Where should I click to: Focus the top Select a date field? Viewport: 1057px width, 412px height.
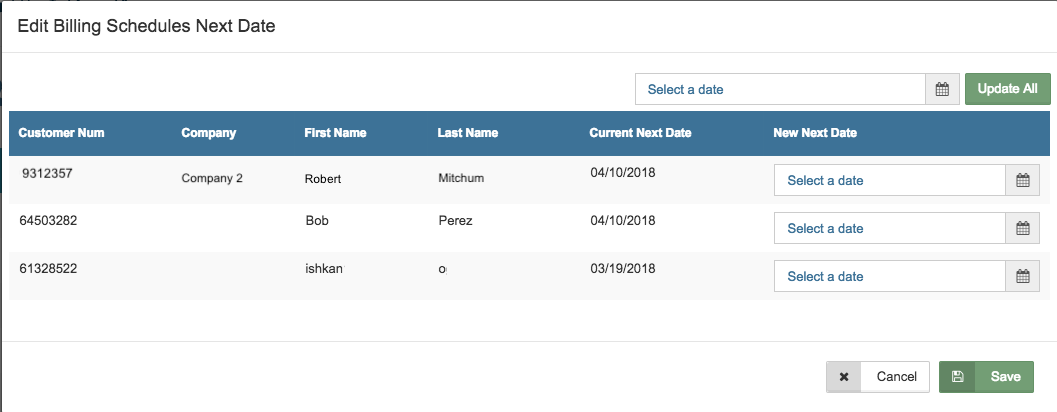pos(780,89)
